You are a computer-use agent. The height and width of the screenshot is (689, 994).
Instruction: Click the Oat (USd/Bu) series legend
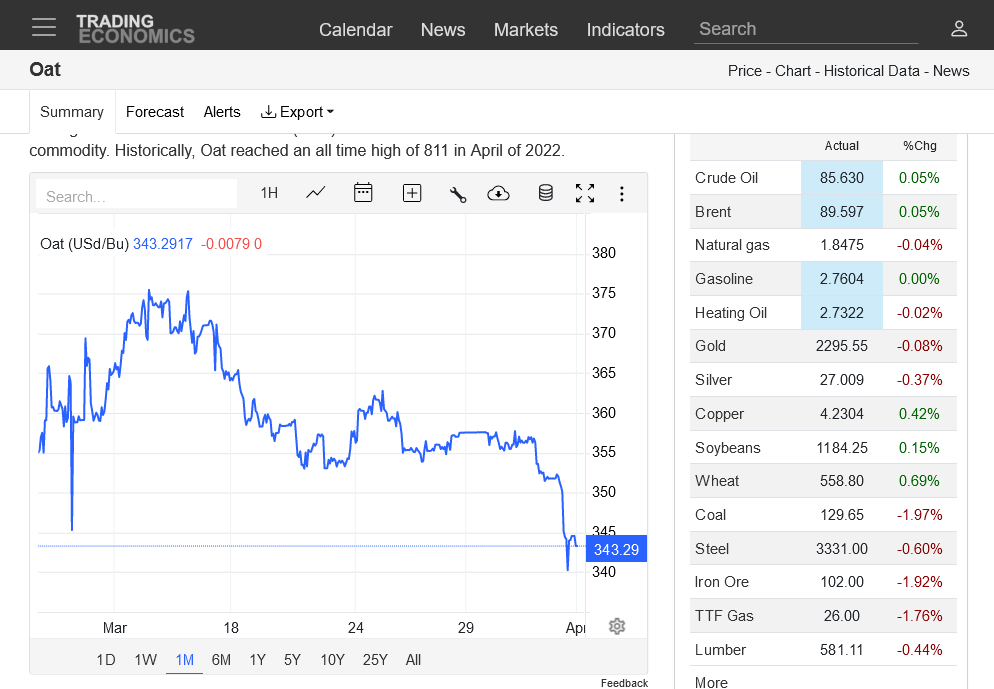point(84,244)
